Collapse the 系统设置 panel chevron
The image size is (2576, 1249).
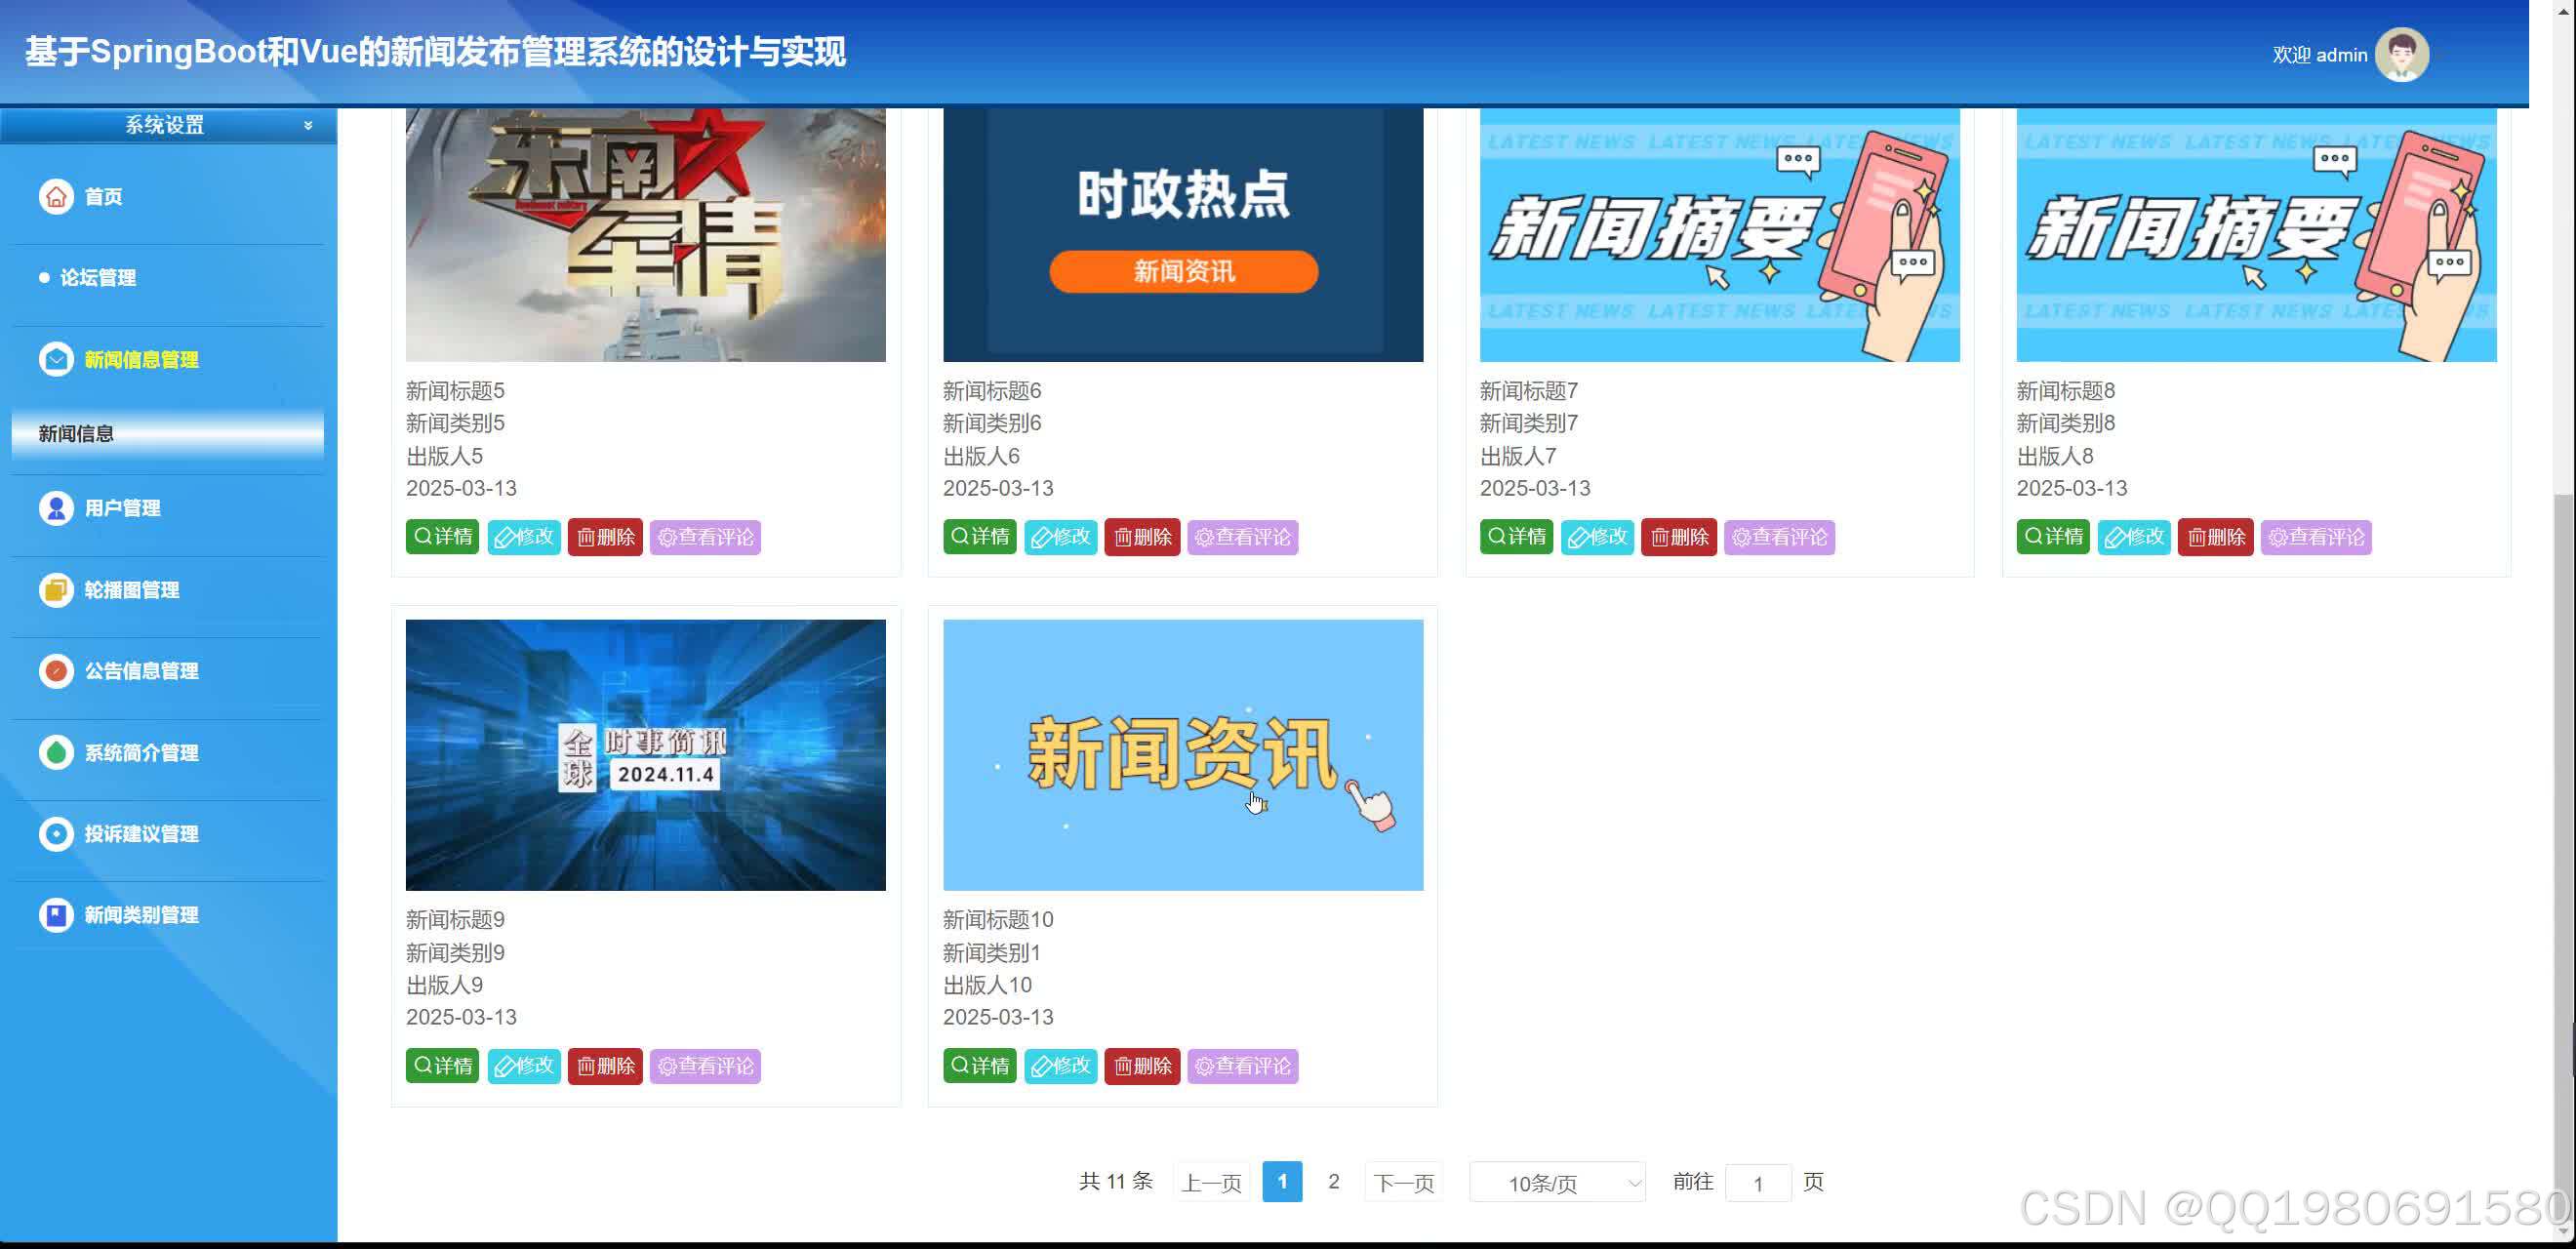tap(308, 124)
